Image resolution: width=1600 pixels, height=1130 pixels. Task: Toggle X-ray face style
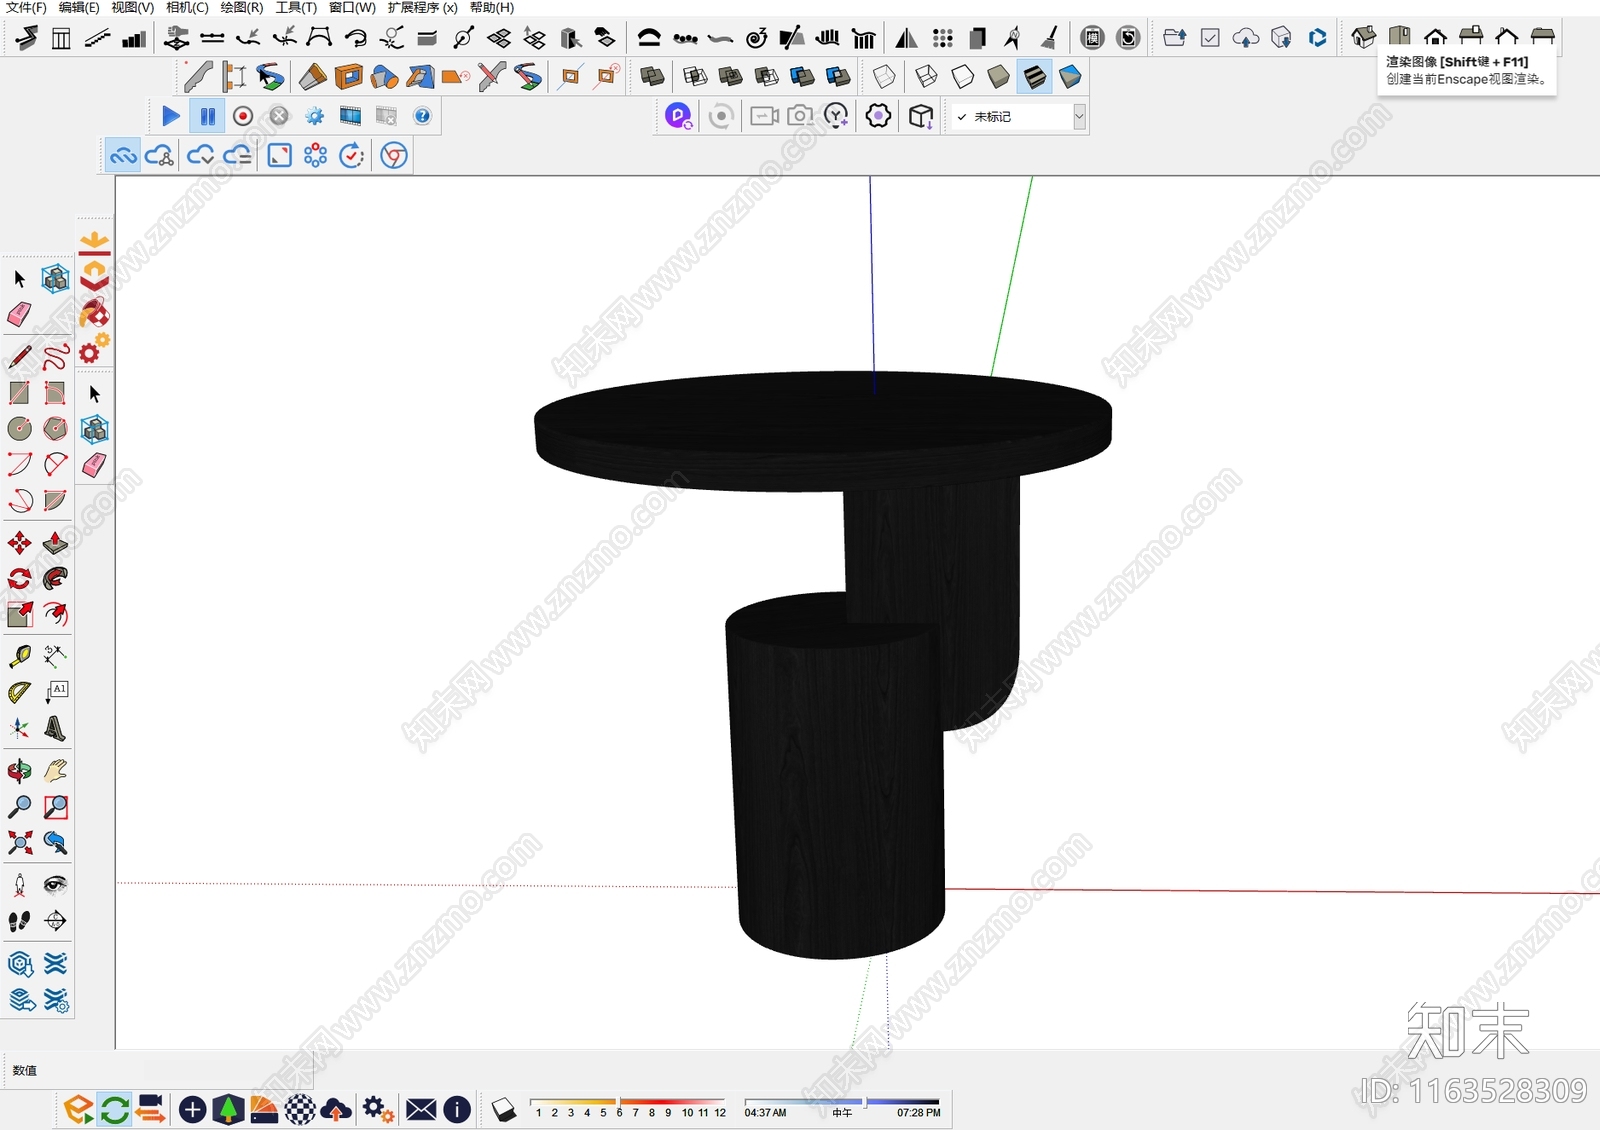884,76
